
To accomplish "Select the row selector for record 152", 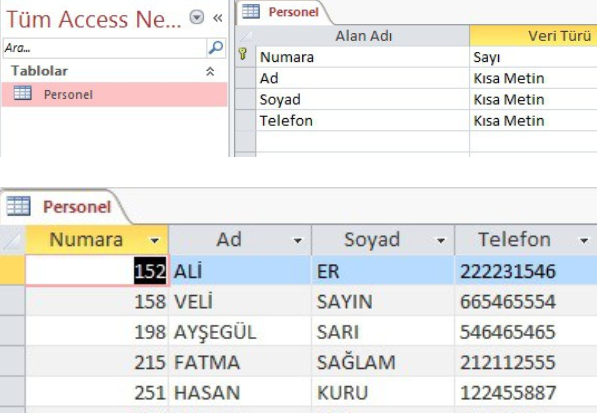I will [x=12, y=270].
